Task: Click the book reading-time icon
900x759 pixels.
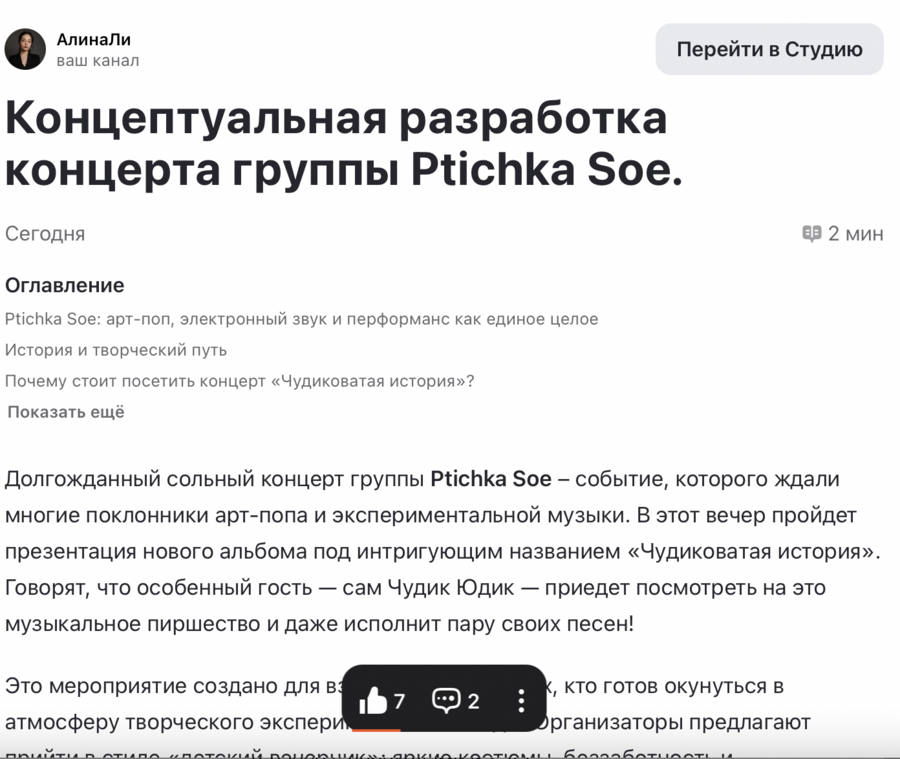Action: click(812, 234)
